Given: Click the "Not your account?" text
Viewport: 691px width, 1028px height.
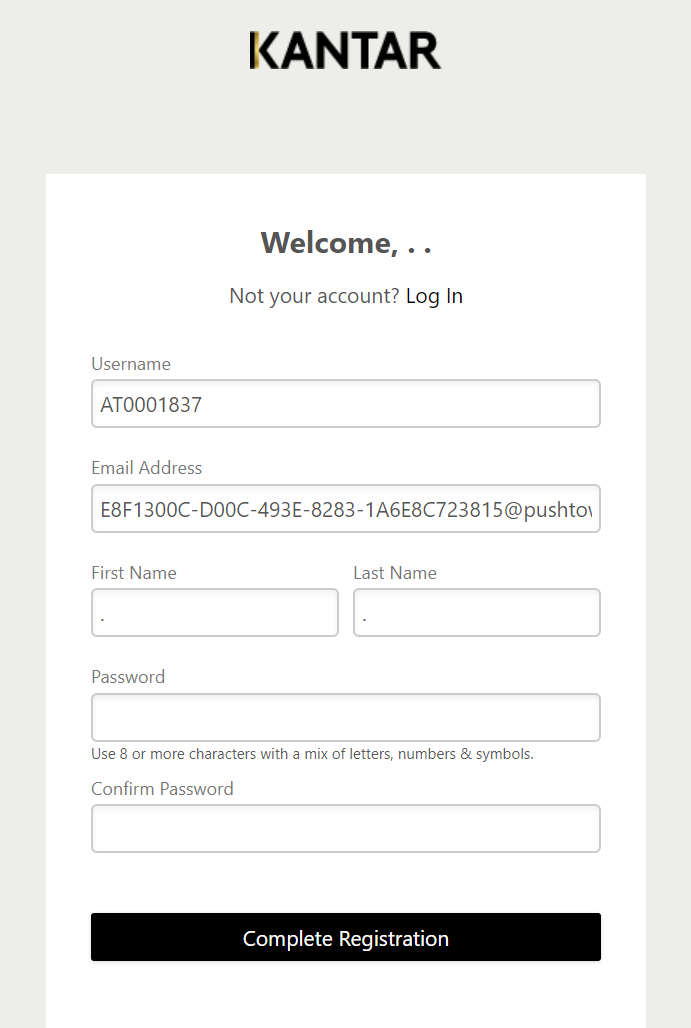Looking at the screenshot, I should coord(314,296).
